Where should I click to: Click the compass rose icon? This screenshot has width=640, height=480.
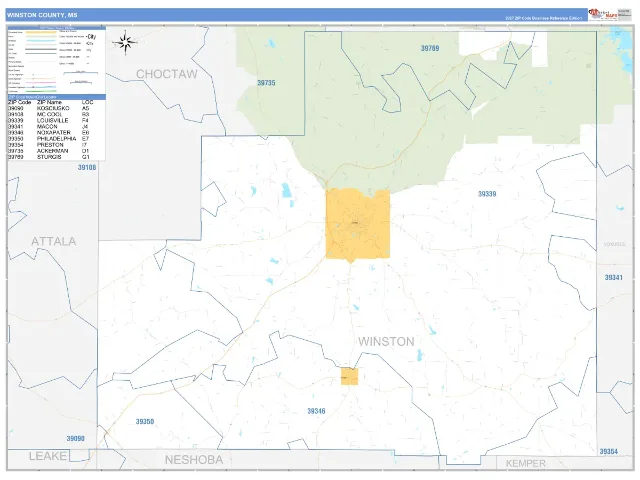125,42
